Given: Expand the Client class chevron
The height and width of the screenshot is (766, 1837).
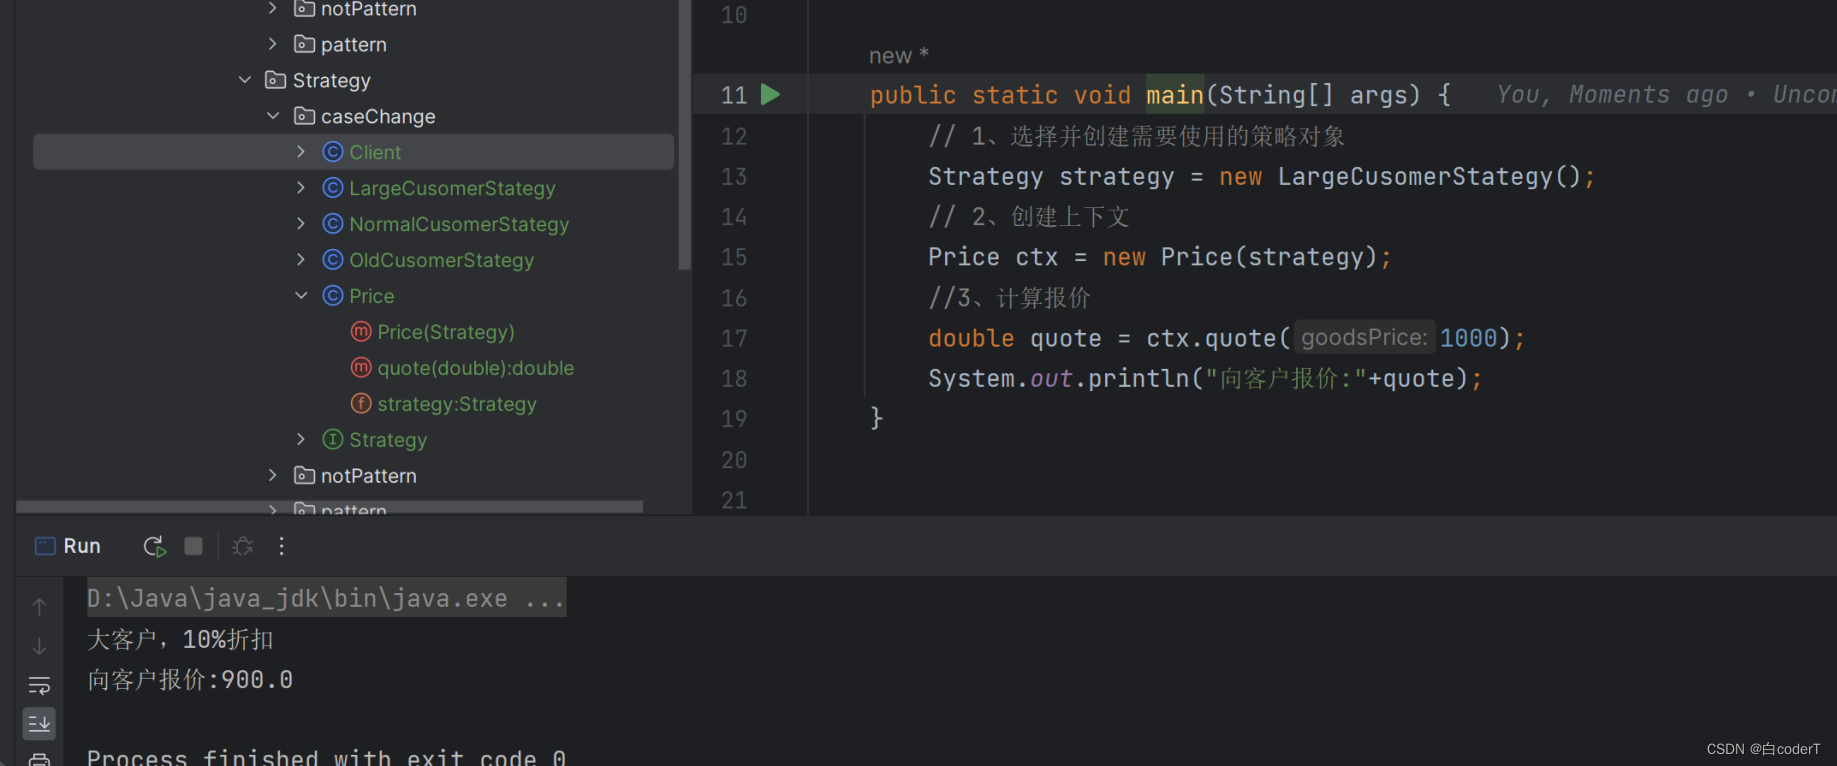Looking at the screenshot, I should (301, 152).
